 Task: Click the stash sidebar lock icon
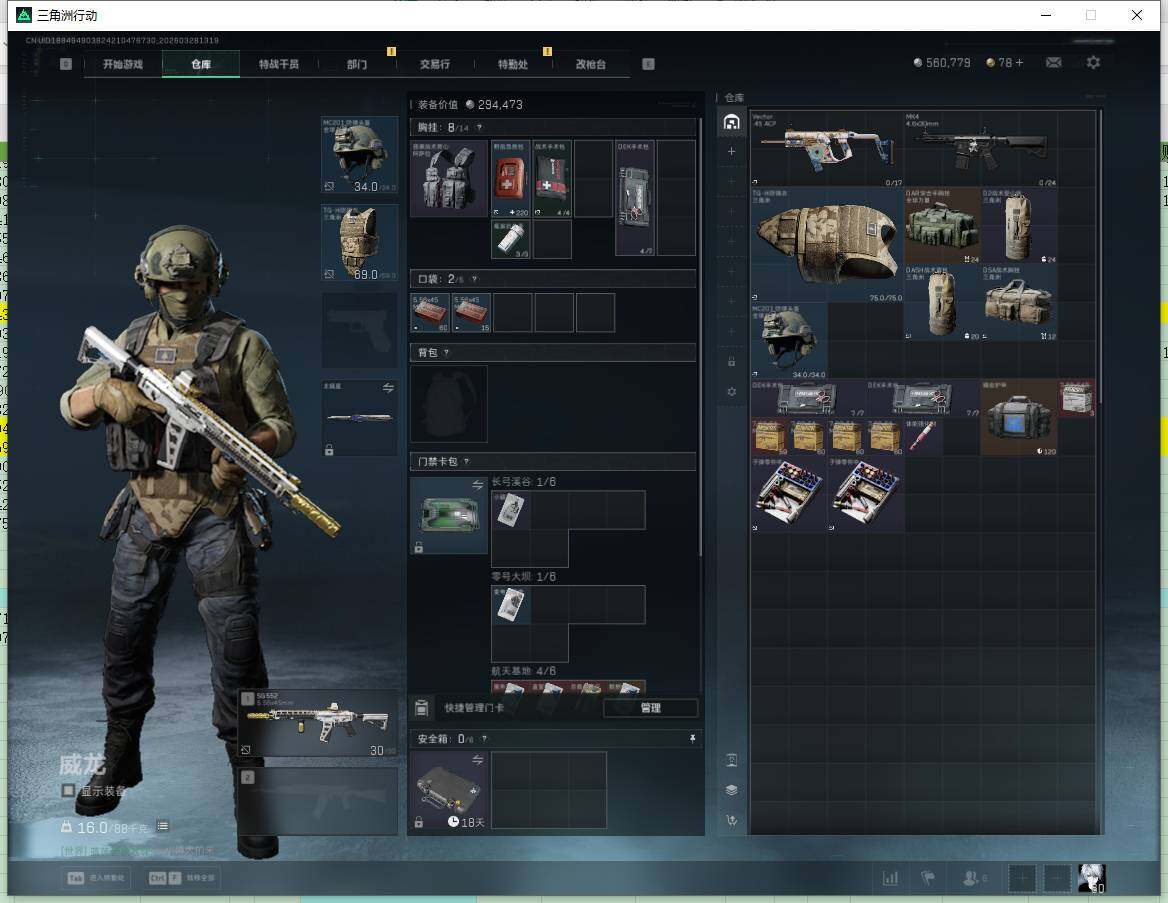[x=731, y=361]
